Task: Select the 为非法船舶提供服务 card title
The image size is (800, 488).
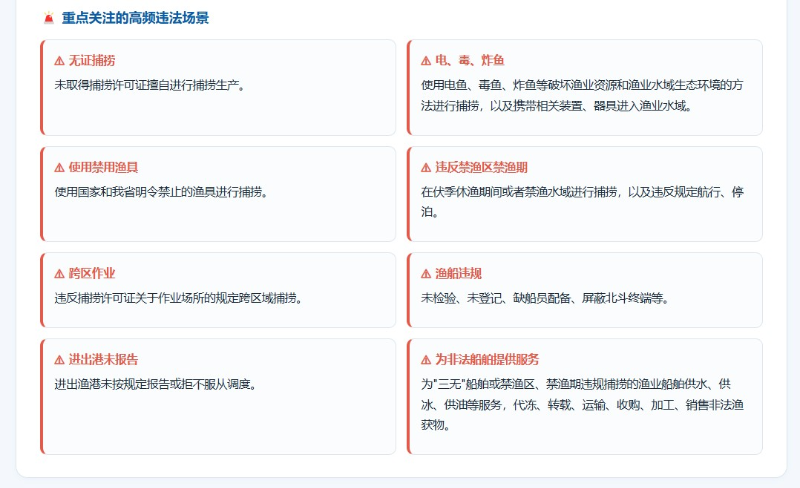Action: (x=487, y=359)
